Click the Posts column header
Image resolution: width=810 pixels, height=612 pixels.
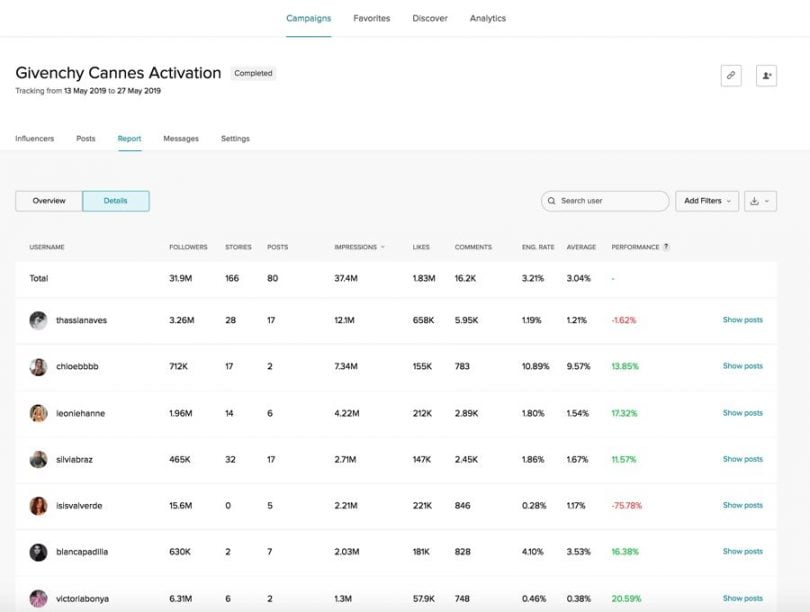click(277, 247)
